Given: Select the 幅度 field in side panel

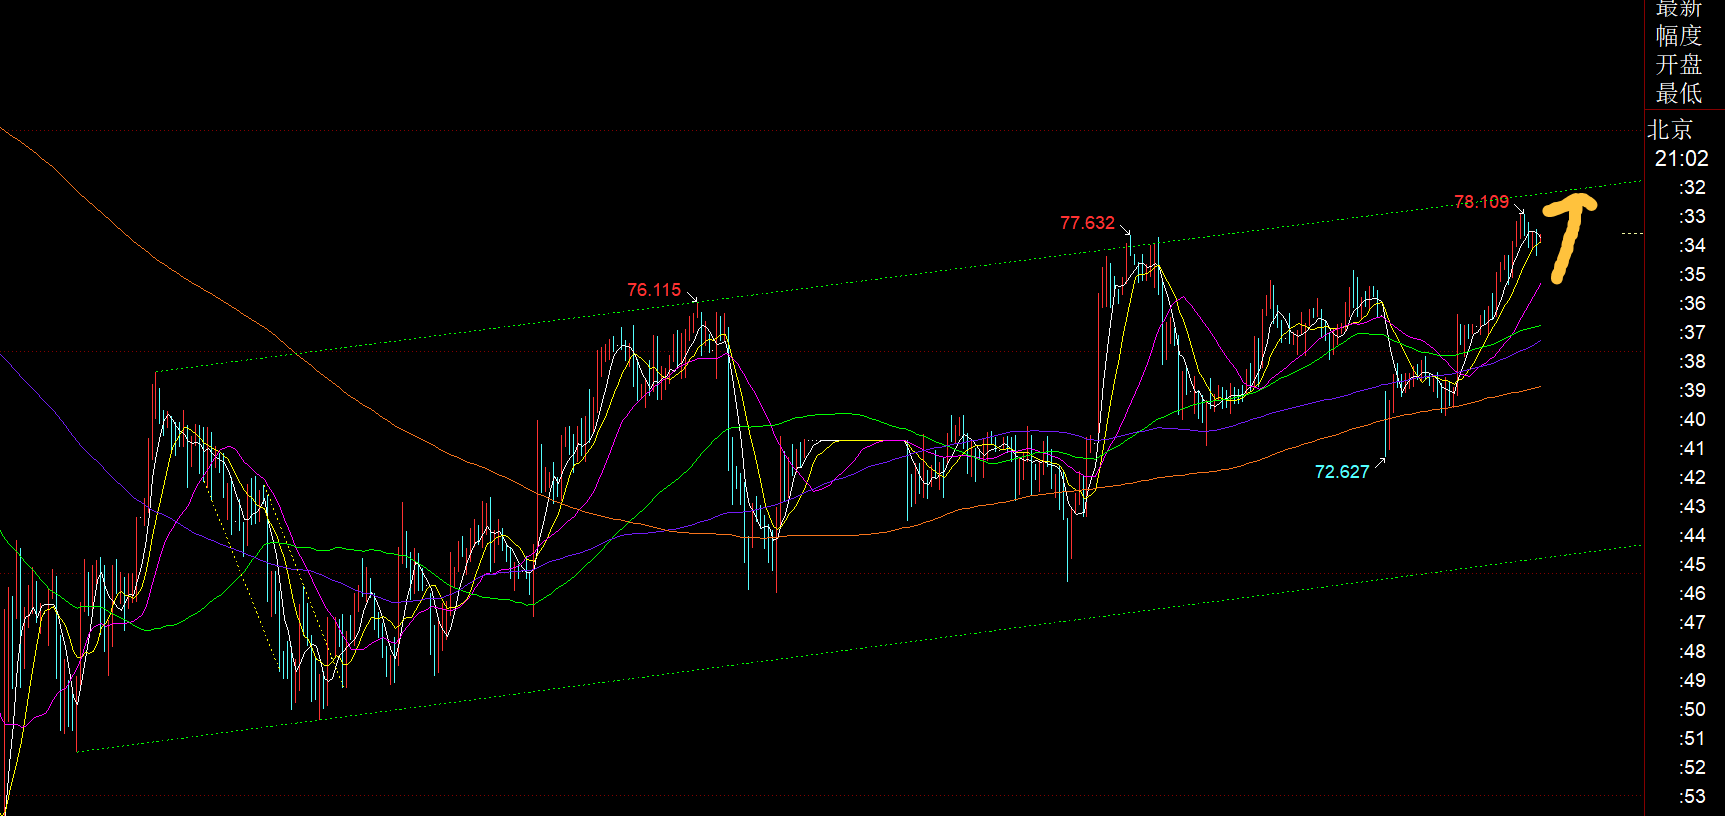Looking at the screenshot, I should coord(1678,36).
